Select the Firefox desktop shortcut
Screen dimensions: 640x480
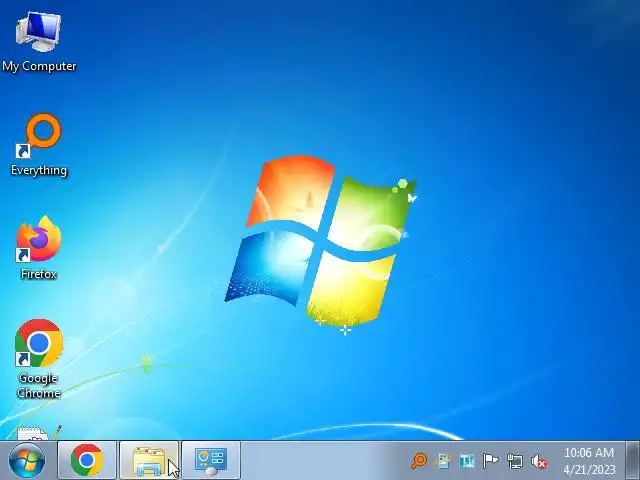[x=39, y=248]
